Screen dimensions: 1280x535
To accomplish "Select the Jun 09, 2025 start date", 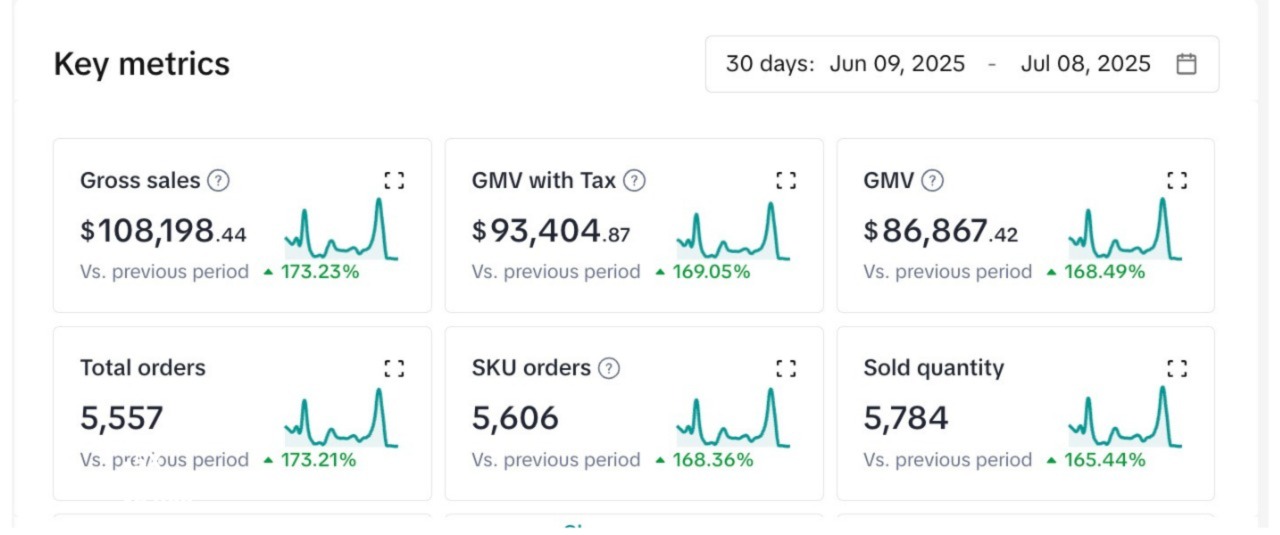I will click(x=897, y=64).
